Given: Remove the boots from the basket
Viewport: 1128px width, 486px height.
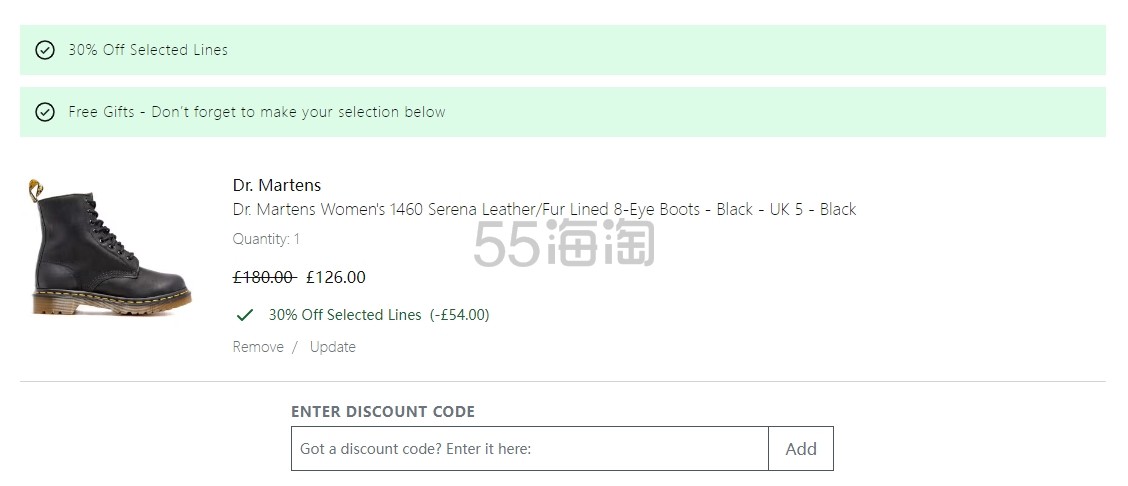Looking at the screenshot, I should point(258,347).
